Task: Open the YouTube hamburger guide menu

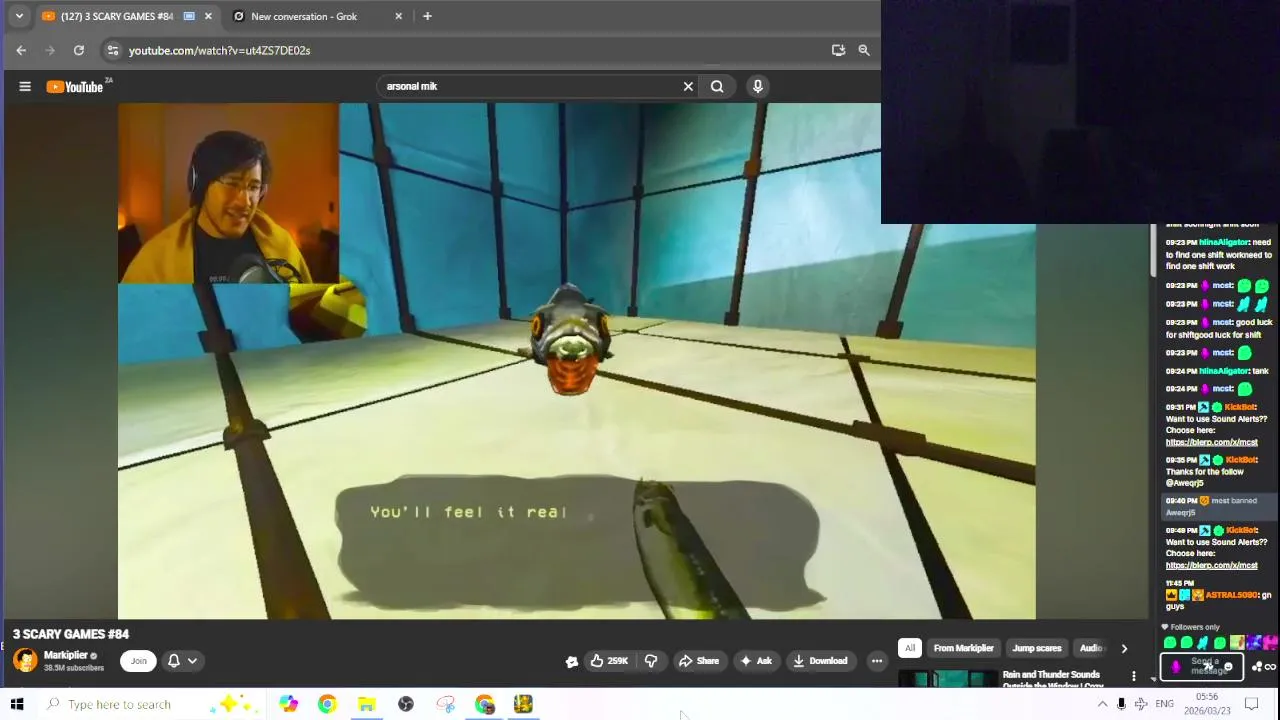Action: pyautogui.click(x=25, y=86)
